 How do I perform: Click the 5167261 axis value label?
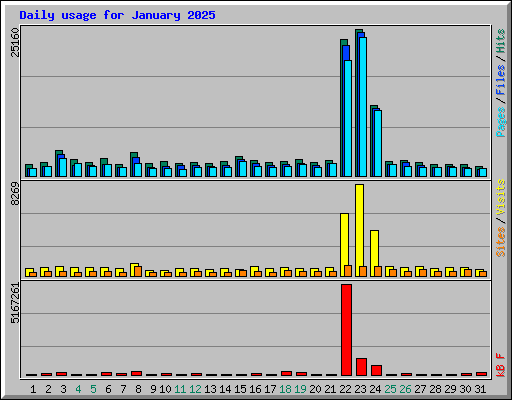coord(15,303)
